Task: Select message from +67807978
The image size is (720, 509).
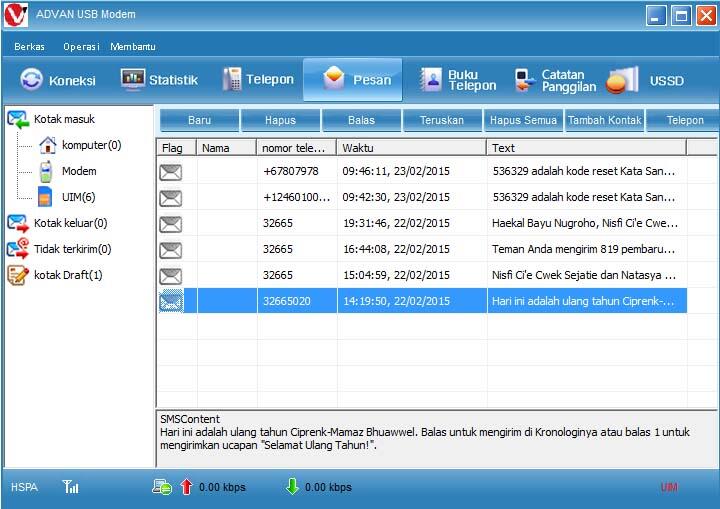Action: click(x=422, y=171)
